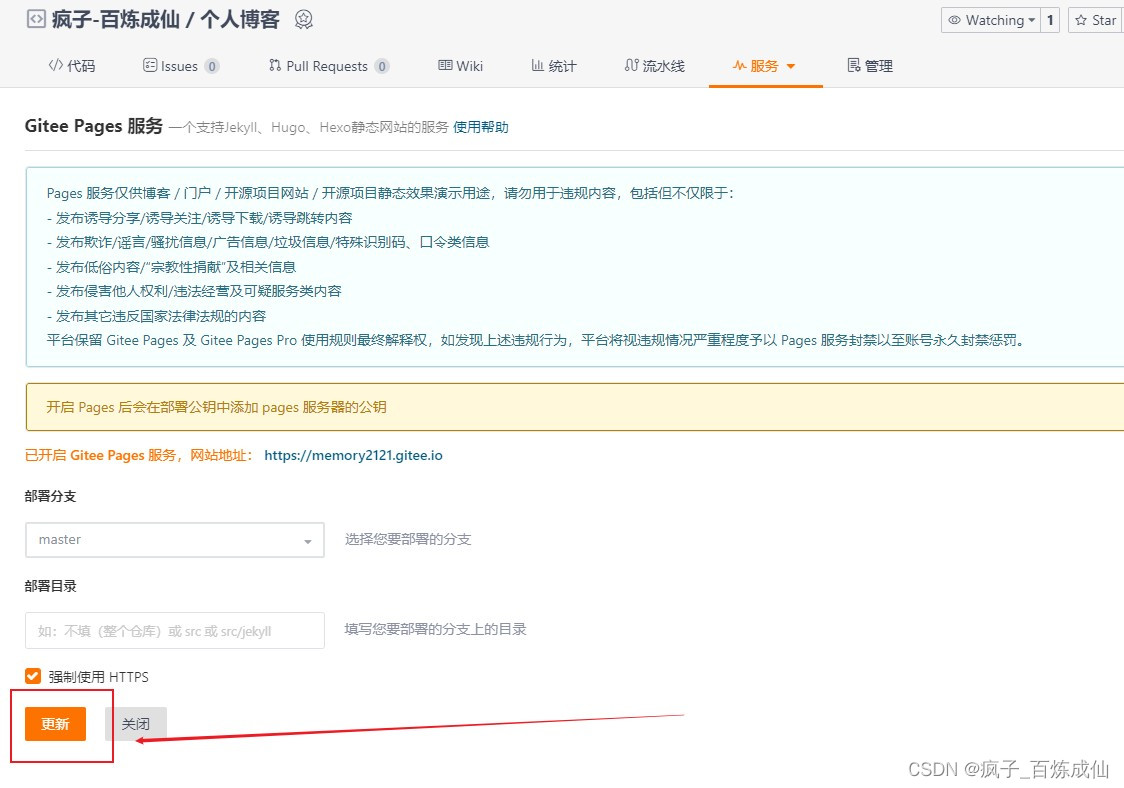Click the badge icon after 个人博客 title
The height and width of the screenshot is (788, 1124).
tap(302, 18)
